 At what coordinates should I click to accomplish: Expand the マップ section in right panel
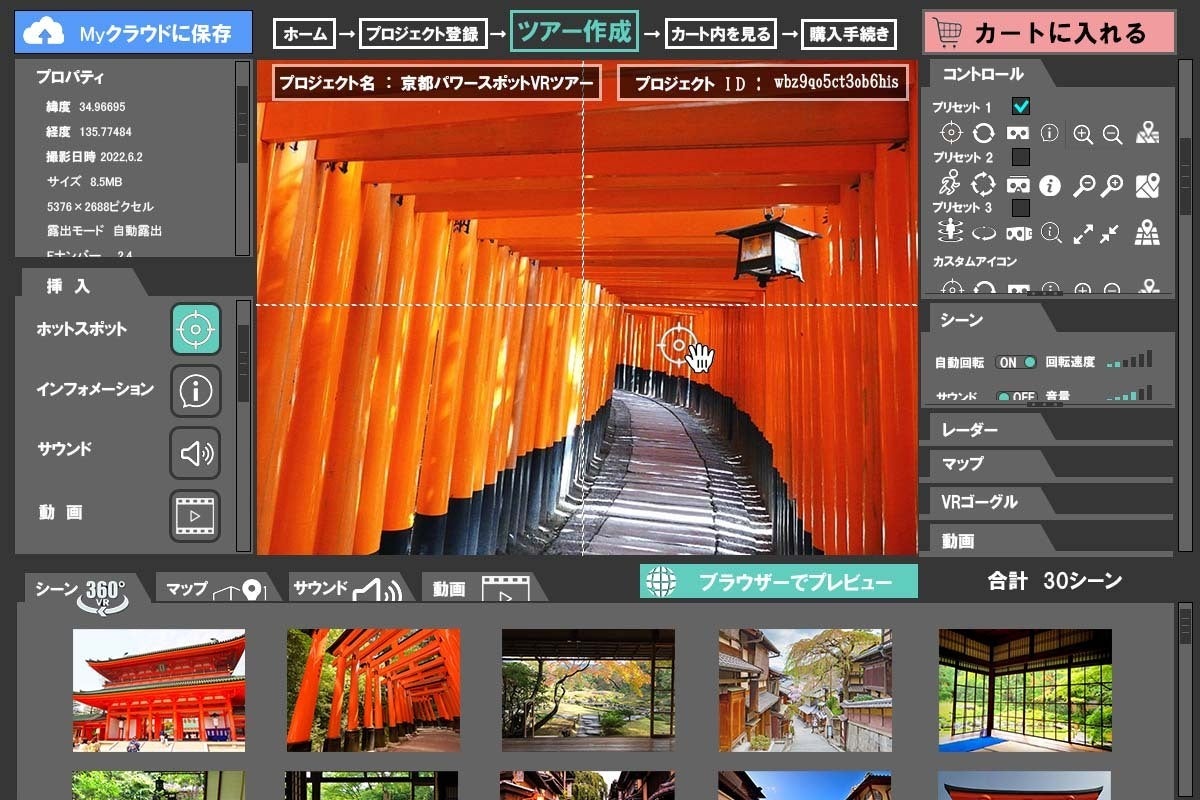(x=963, y=464)
